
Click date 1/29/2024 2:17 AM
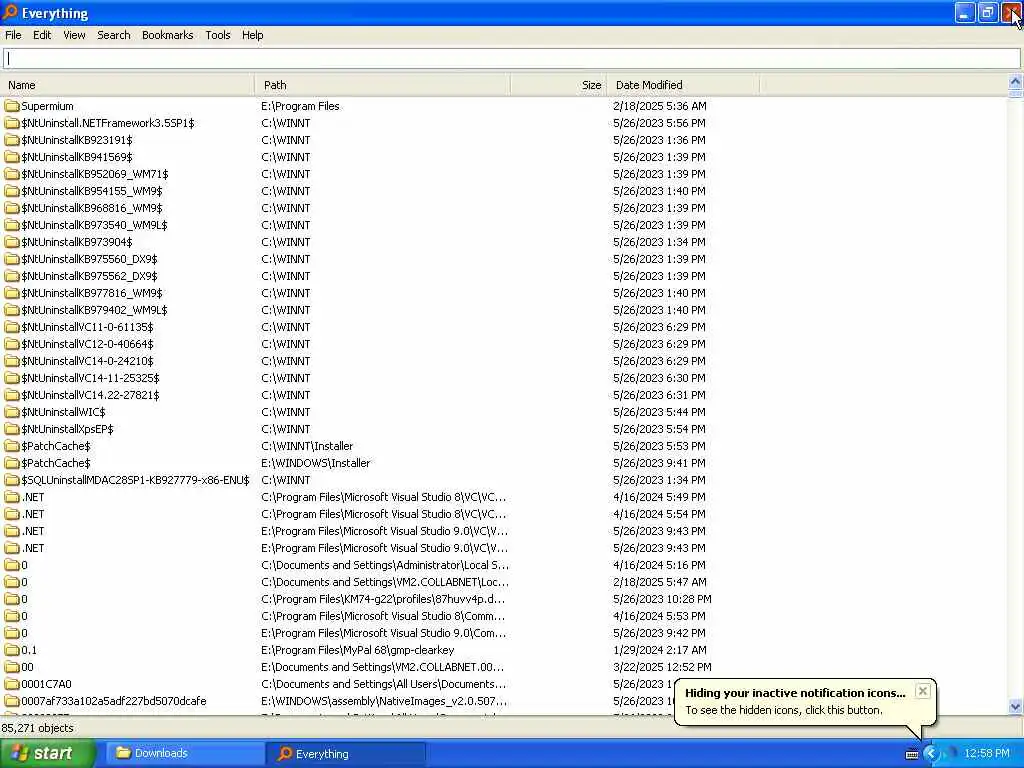[660, 650]
